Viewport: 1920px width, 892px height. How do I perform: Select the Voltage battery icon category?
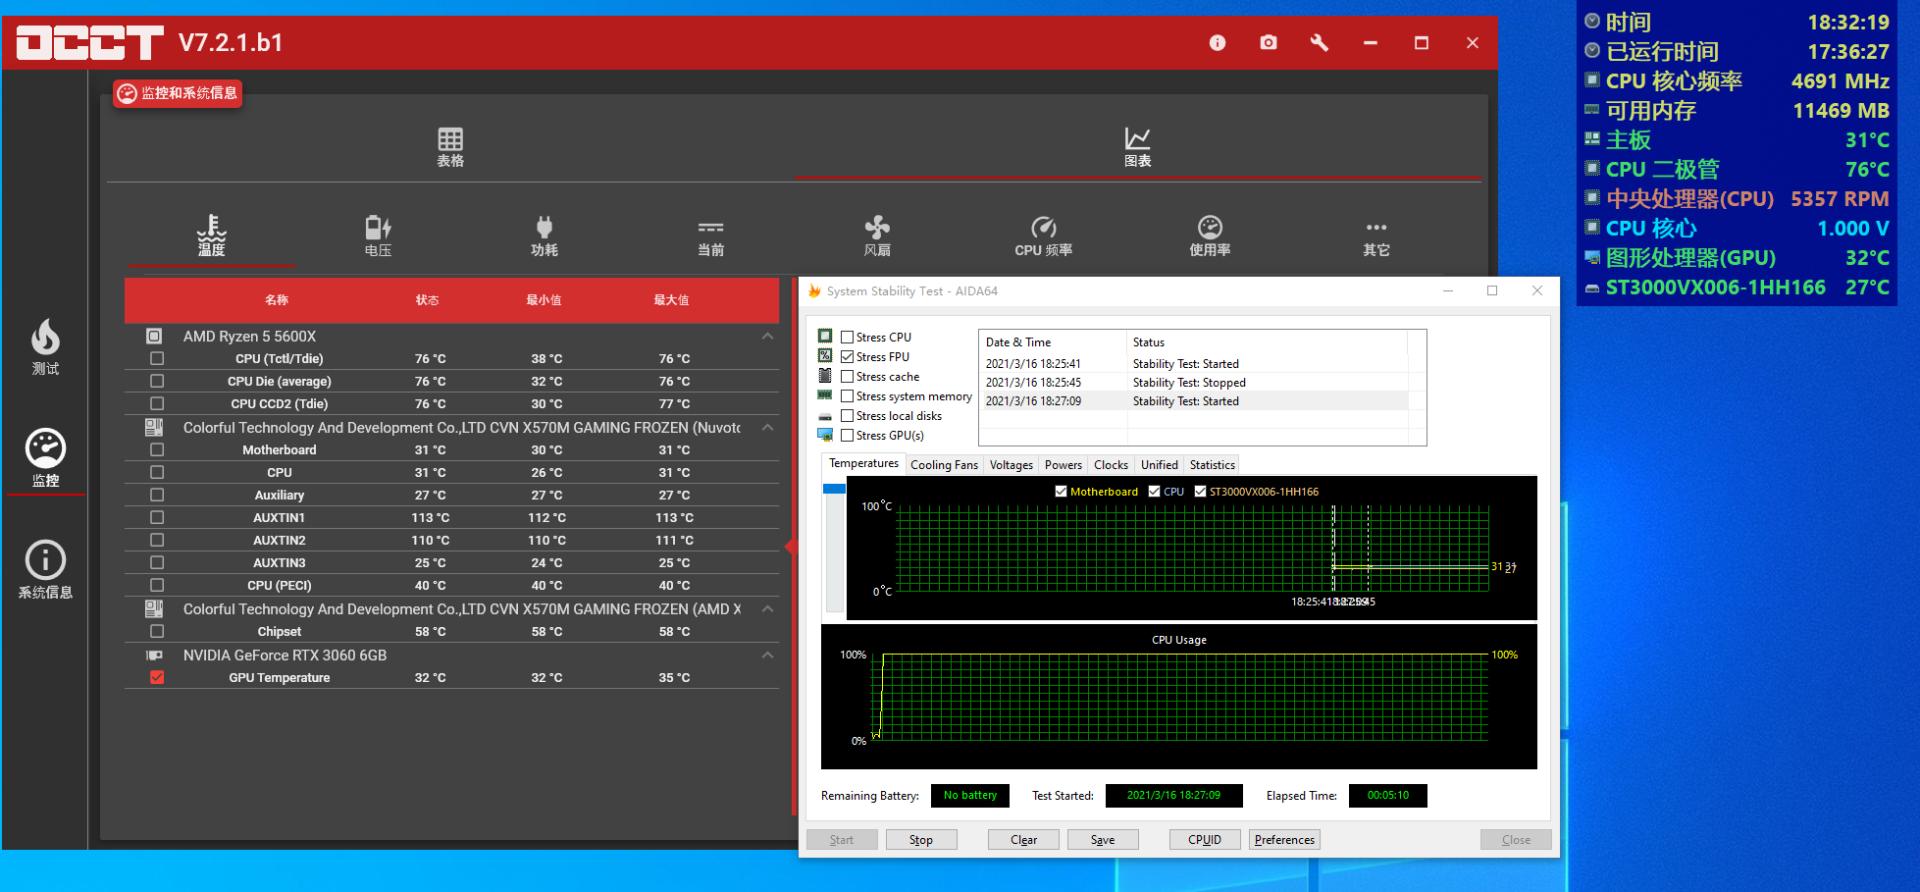(x=378, y=236)
